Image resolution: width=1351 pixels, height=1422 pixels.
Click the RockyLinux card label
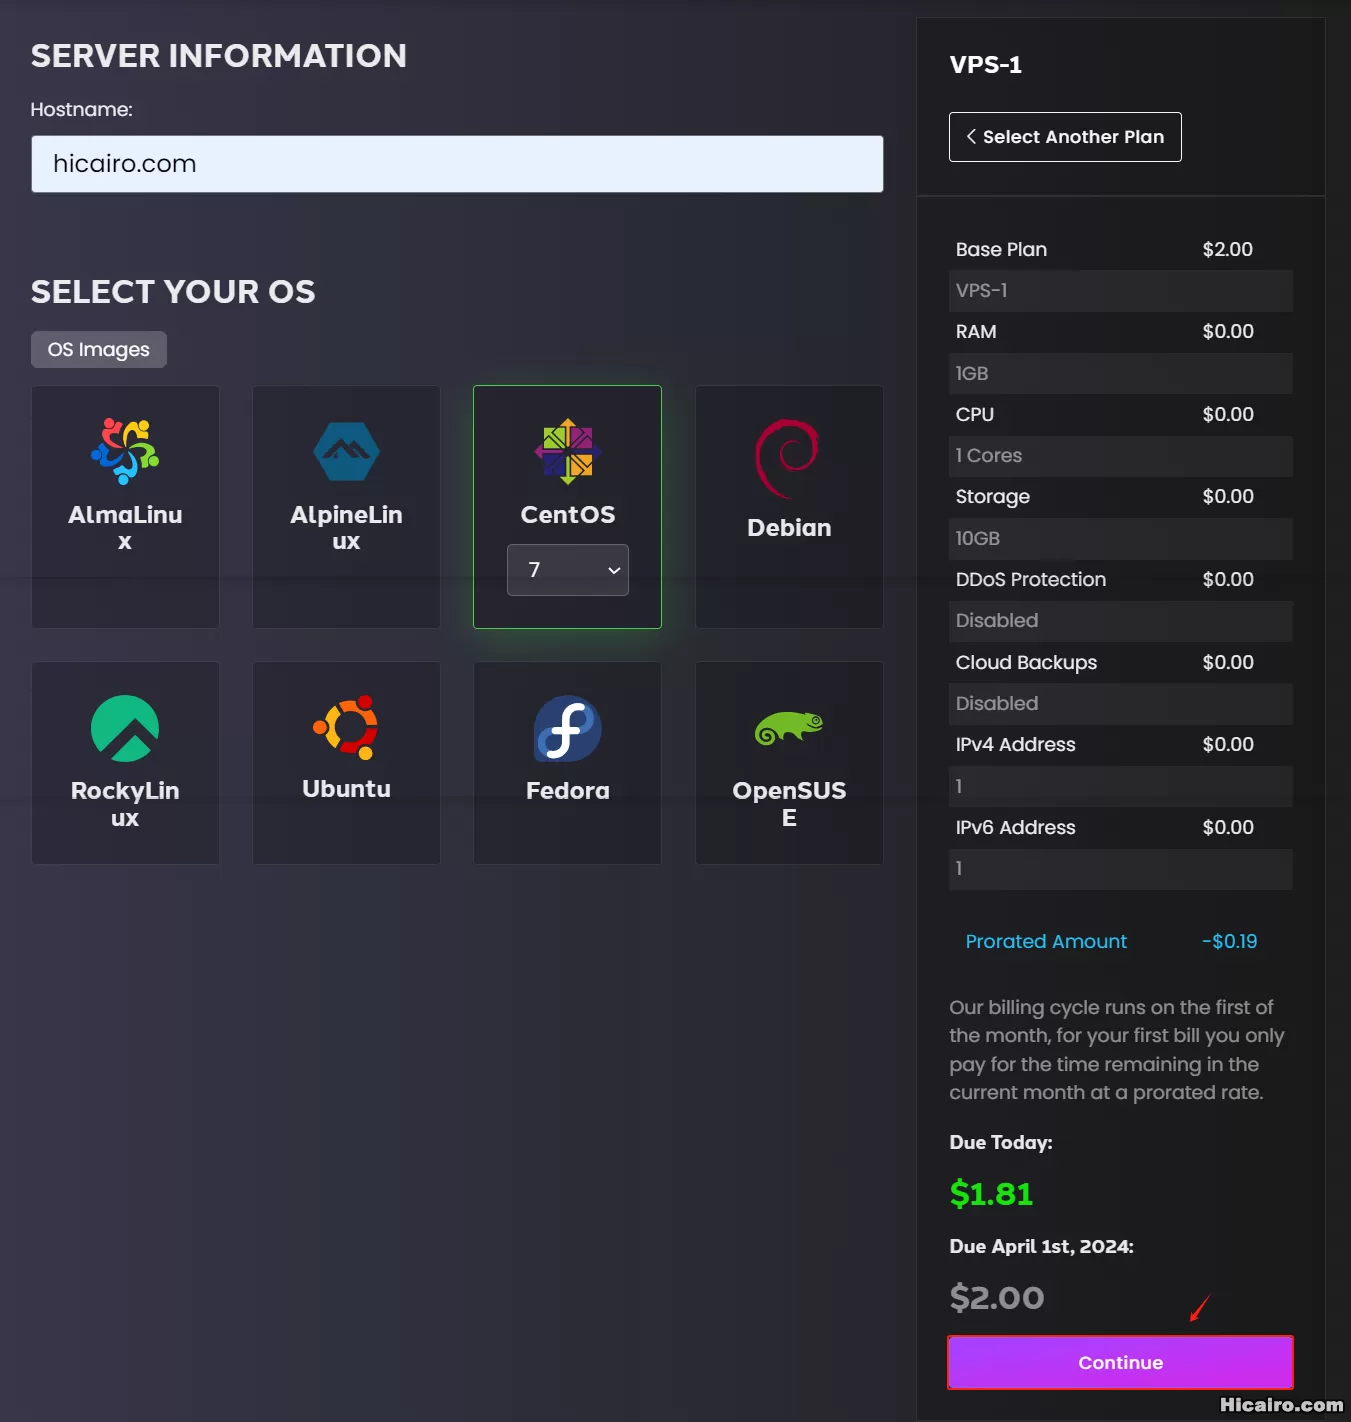(125, 804)
